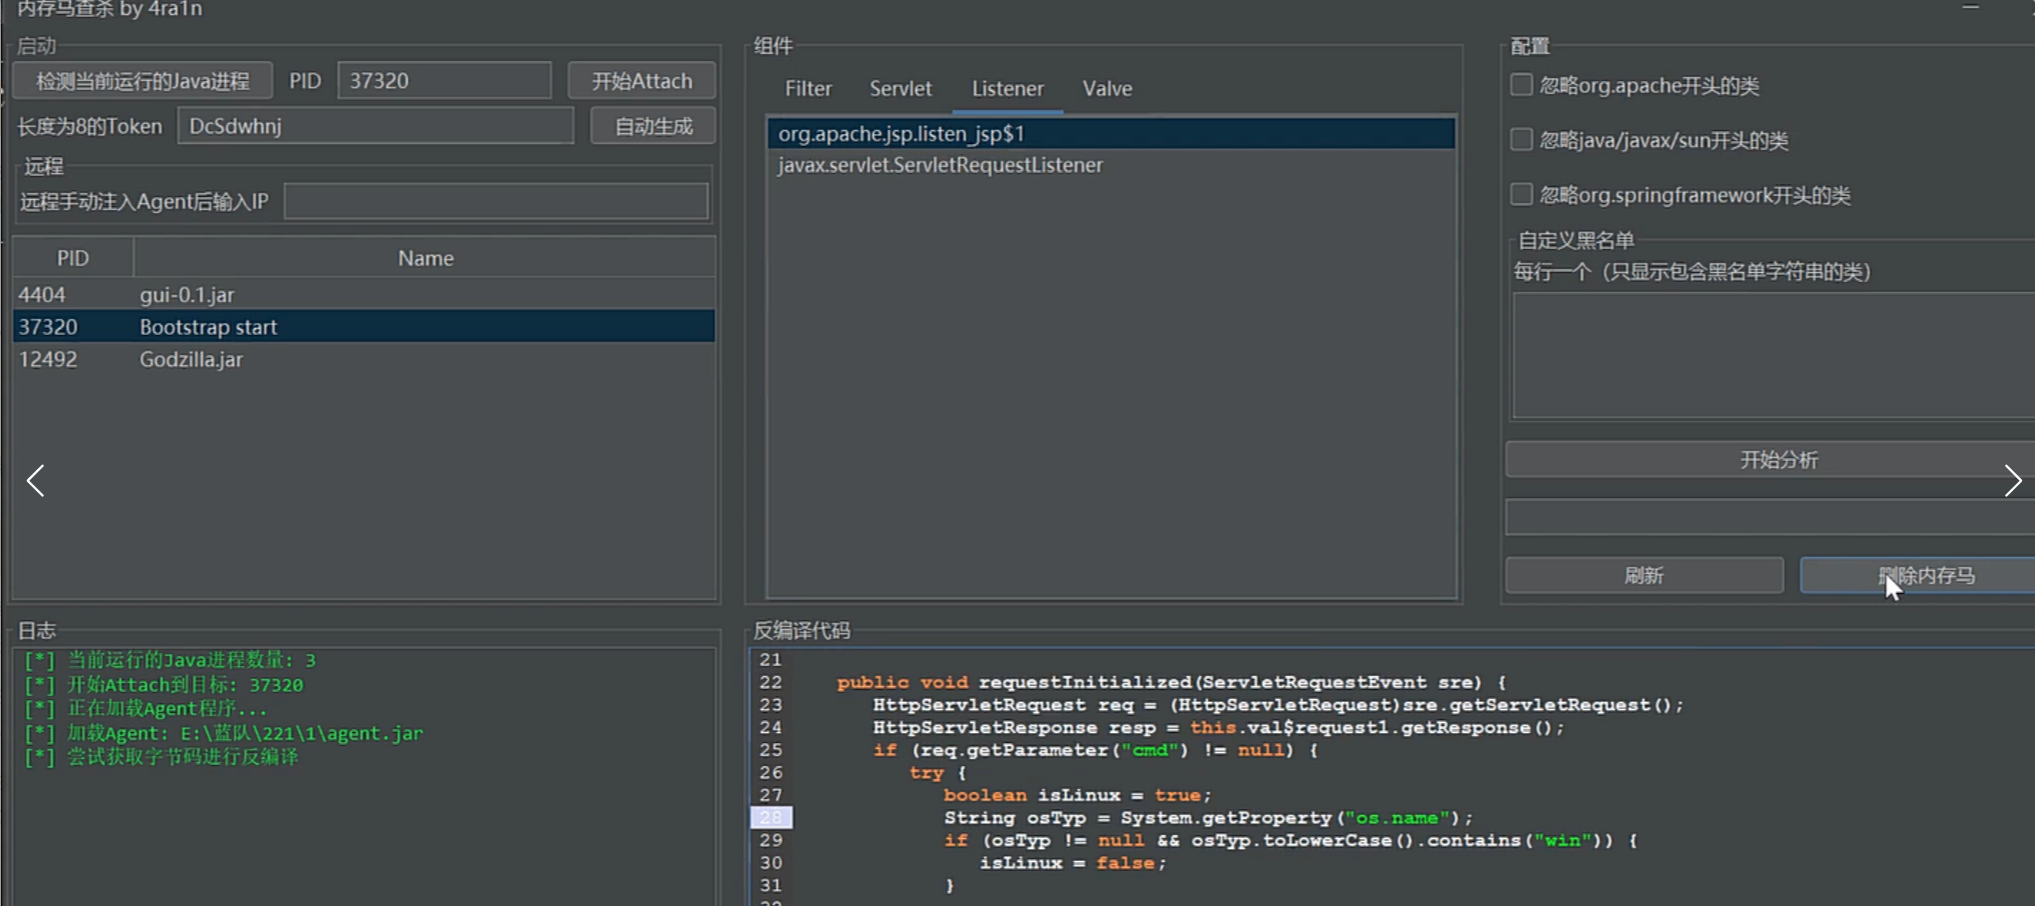Select the Listener tab
Viewport: 2035px width, 906px height.
1007,89
